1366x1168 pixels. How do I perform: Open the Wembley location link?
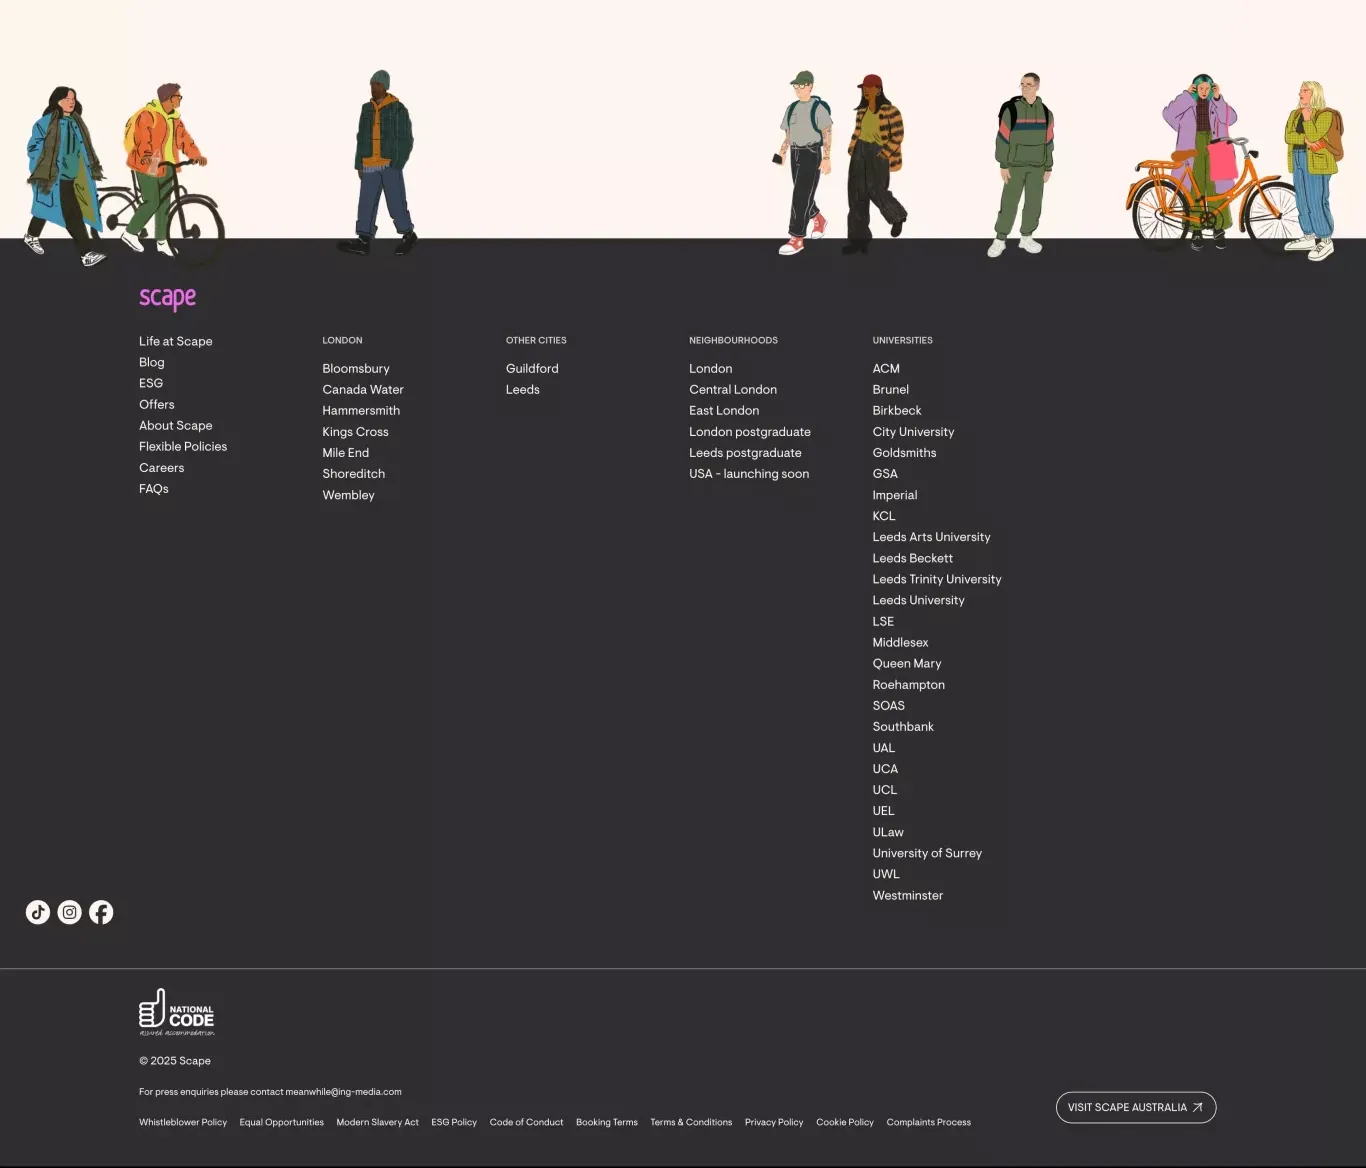click(x=349, y=494)
